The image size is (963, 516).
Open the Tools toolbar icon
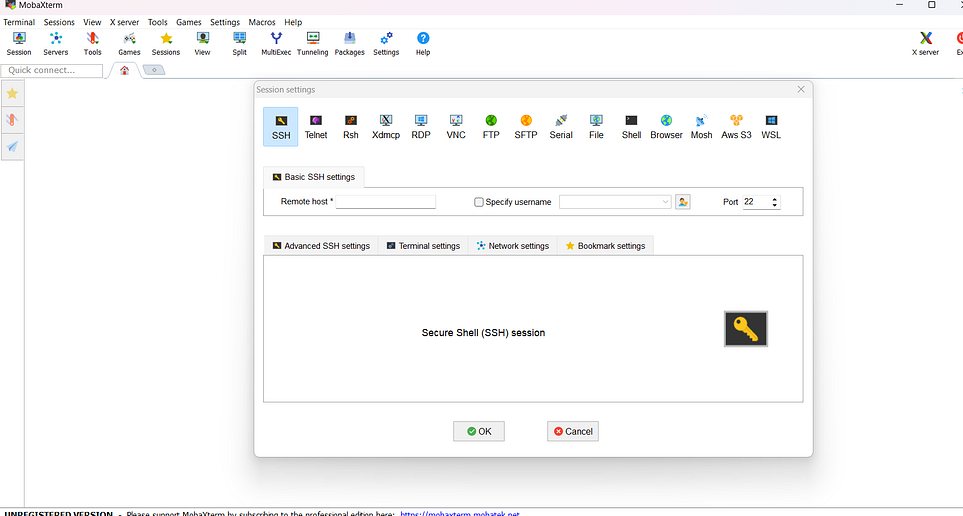[x=93, y=44]
